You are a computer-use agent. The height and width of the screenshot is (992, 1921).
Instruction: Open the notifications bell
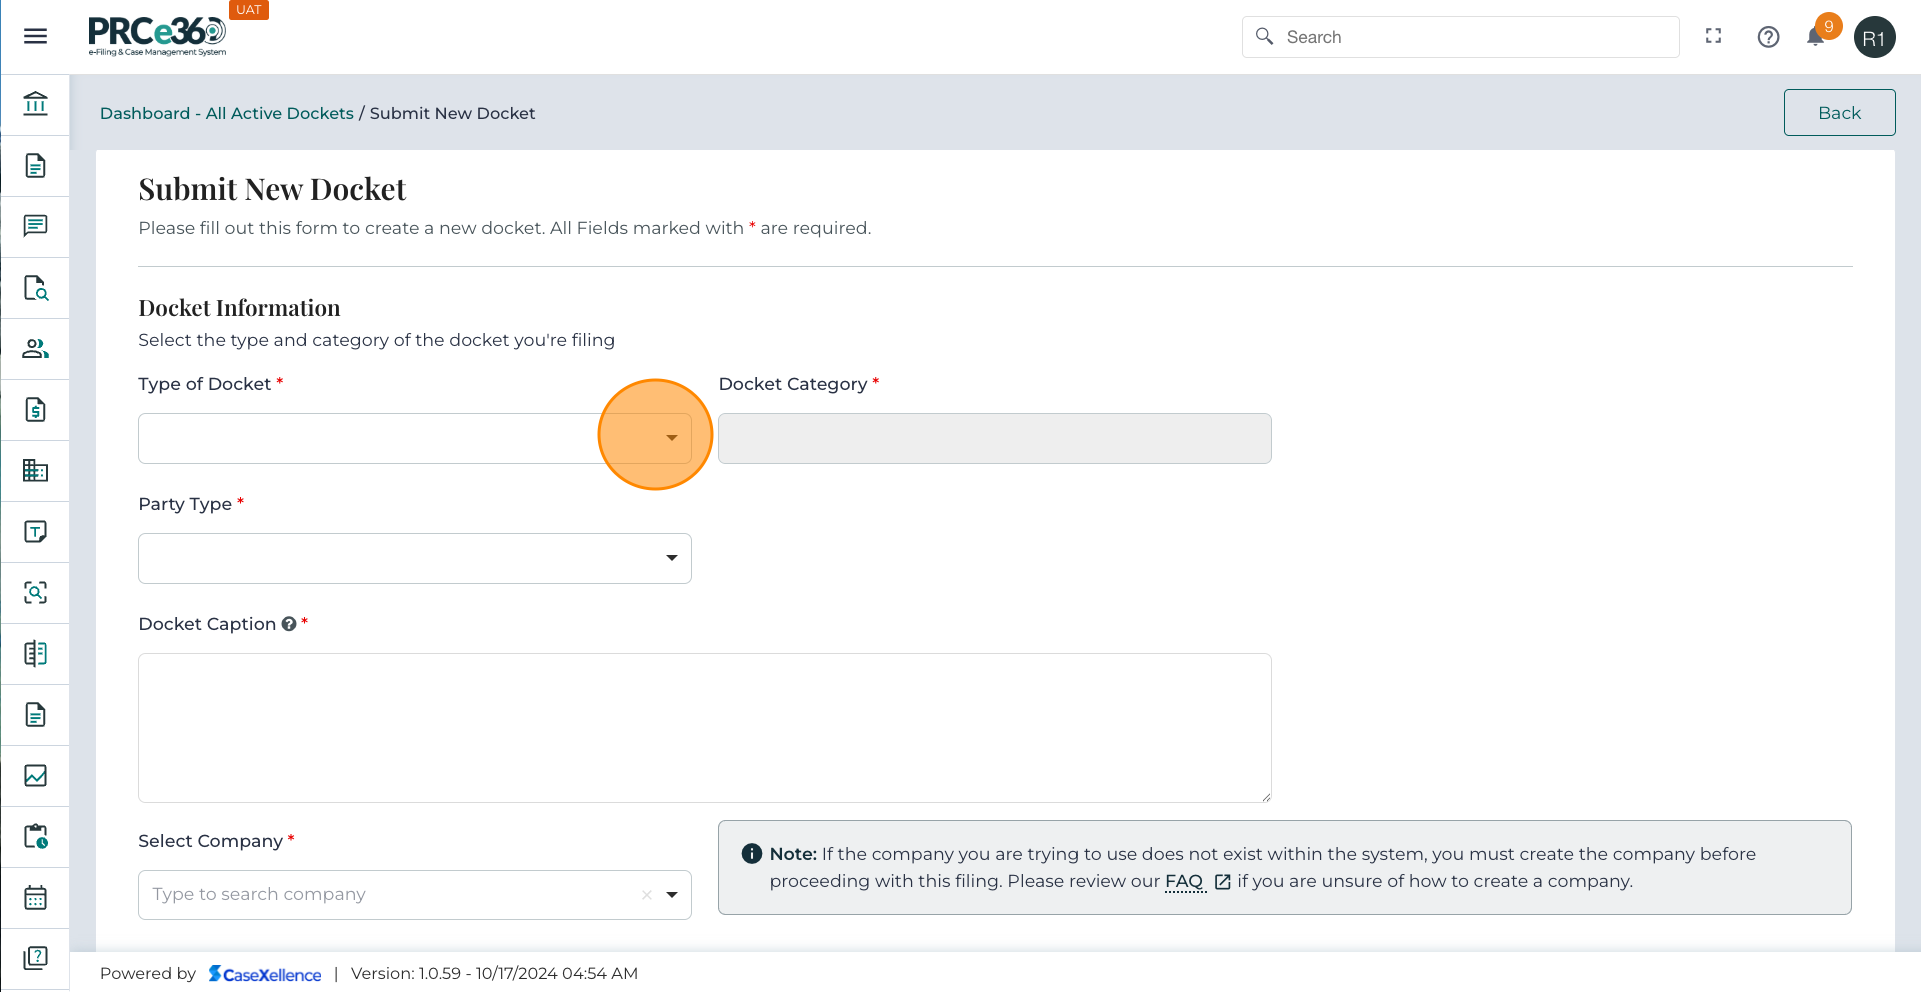[x=1815, y=37]
